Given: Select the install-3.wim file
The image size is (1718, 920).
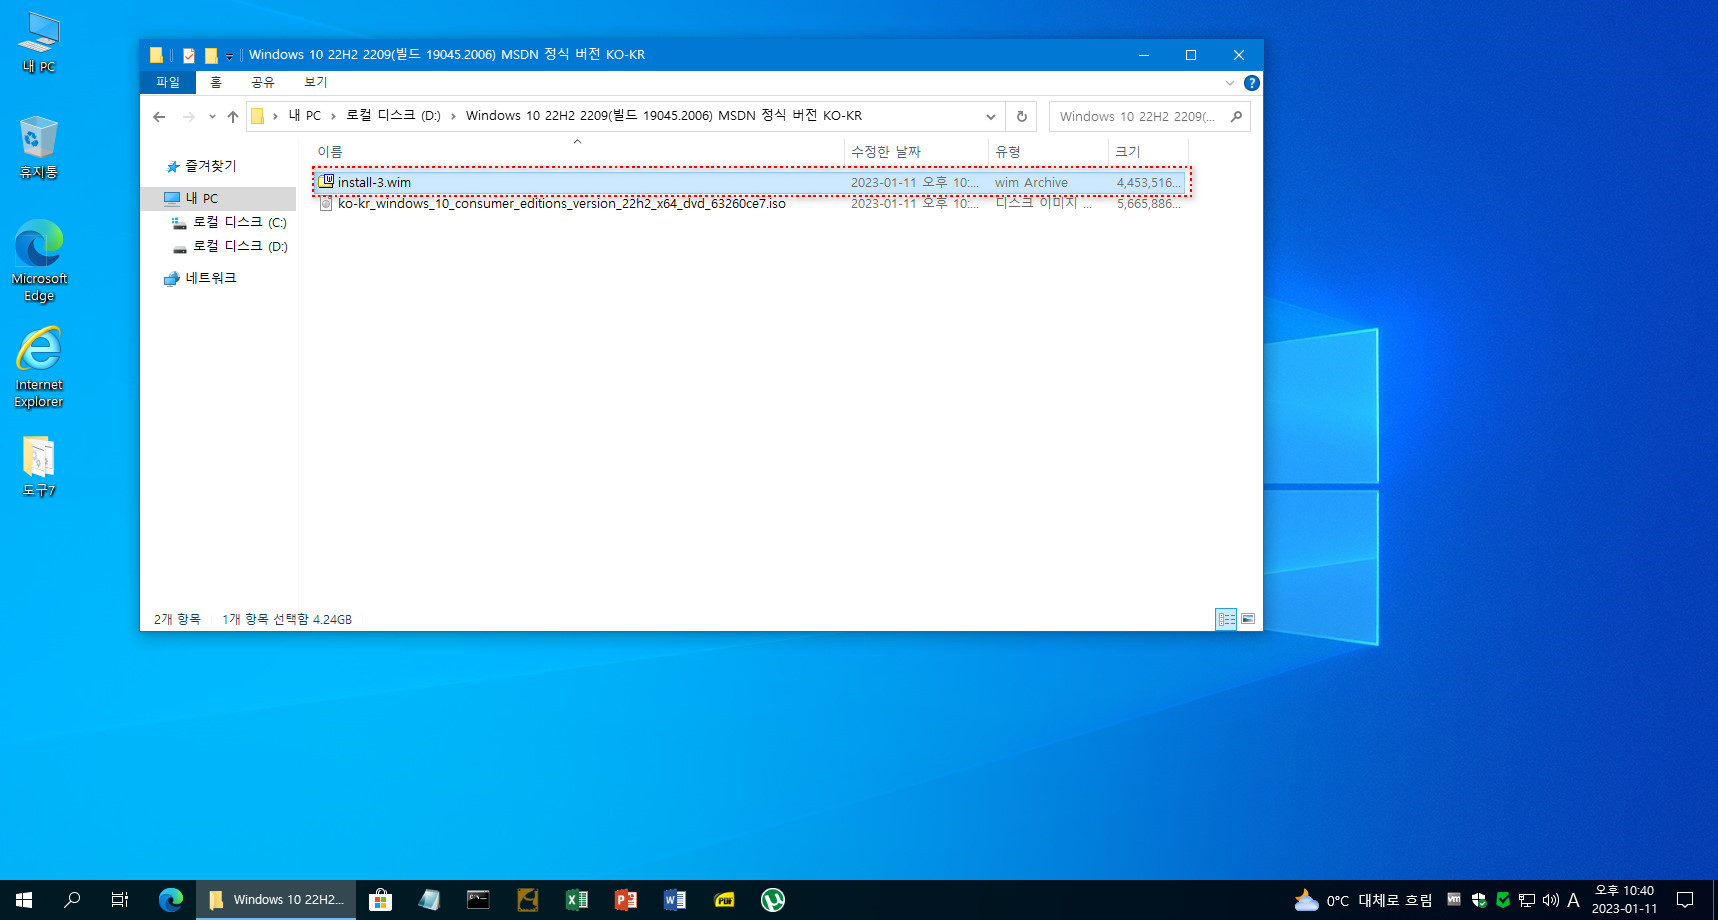Looking at the screenshot, I should point(750,182).
